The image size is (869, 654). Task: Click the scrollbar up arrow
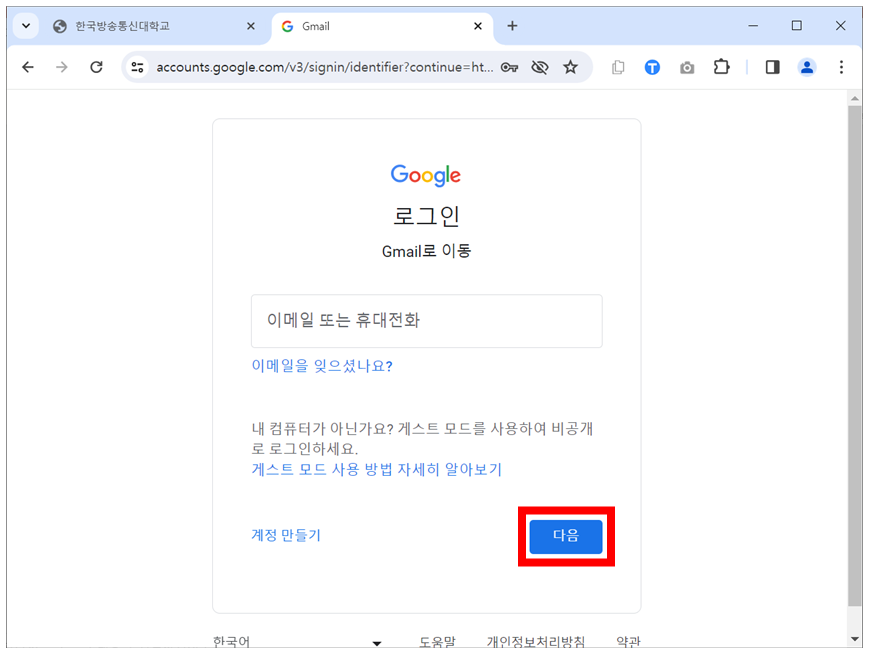855,99
